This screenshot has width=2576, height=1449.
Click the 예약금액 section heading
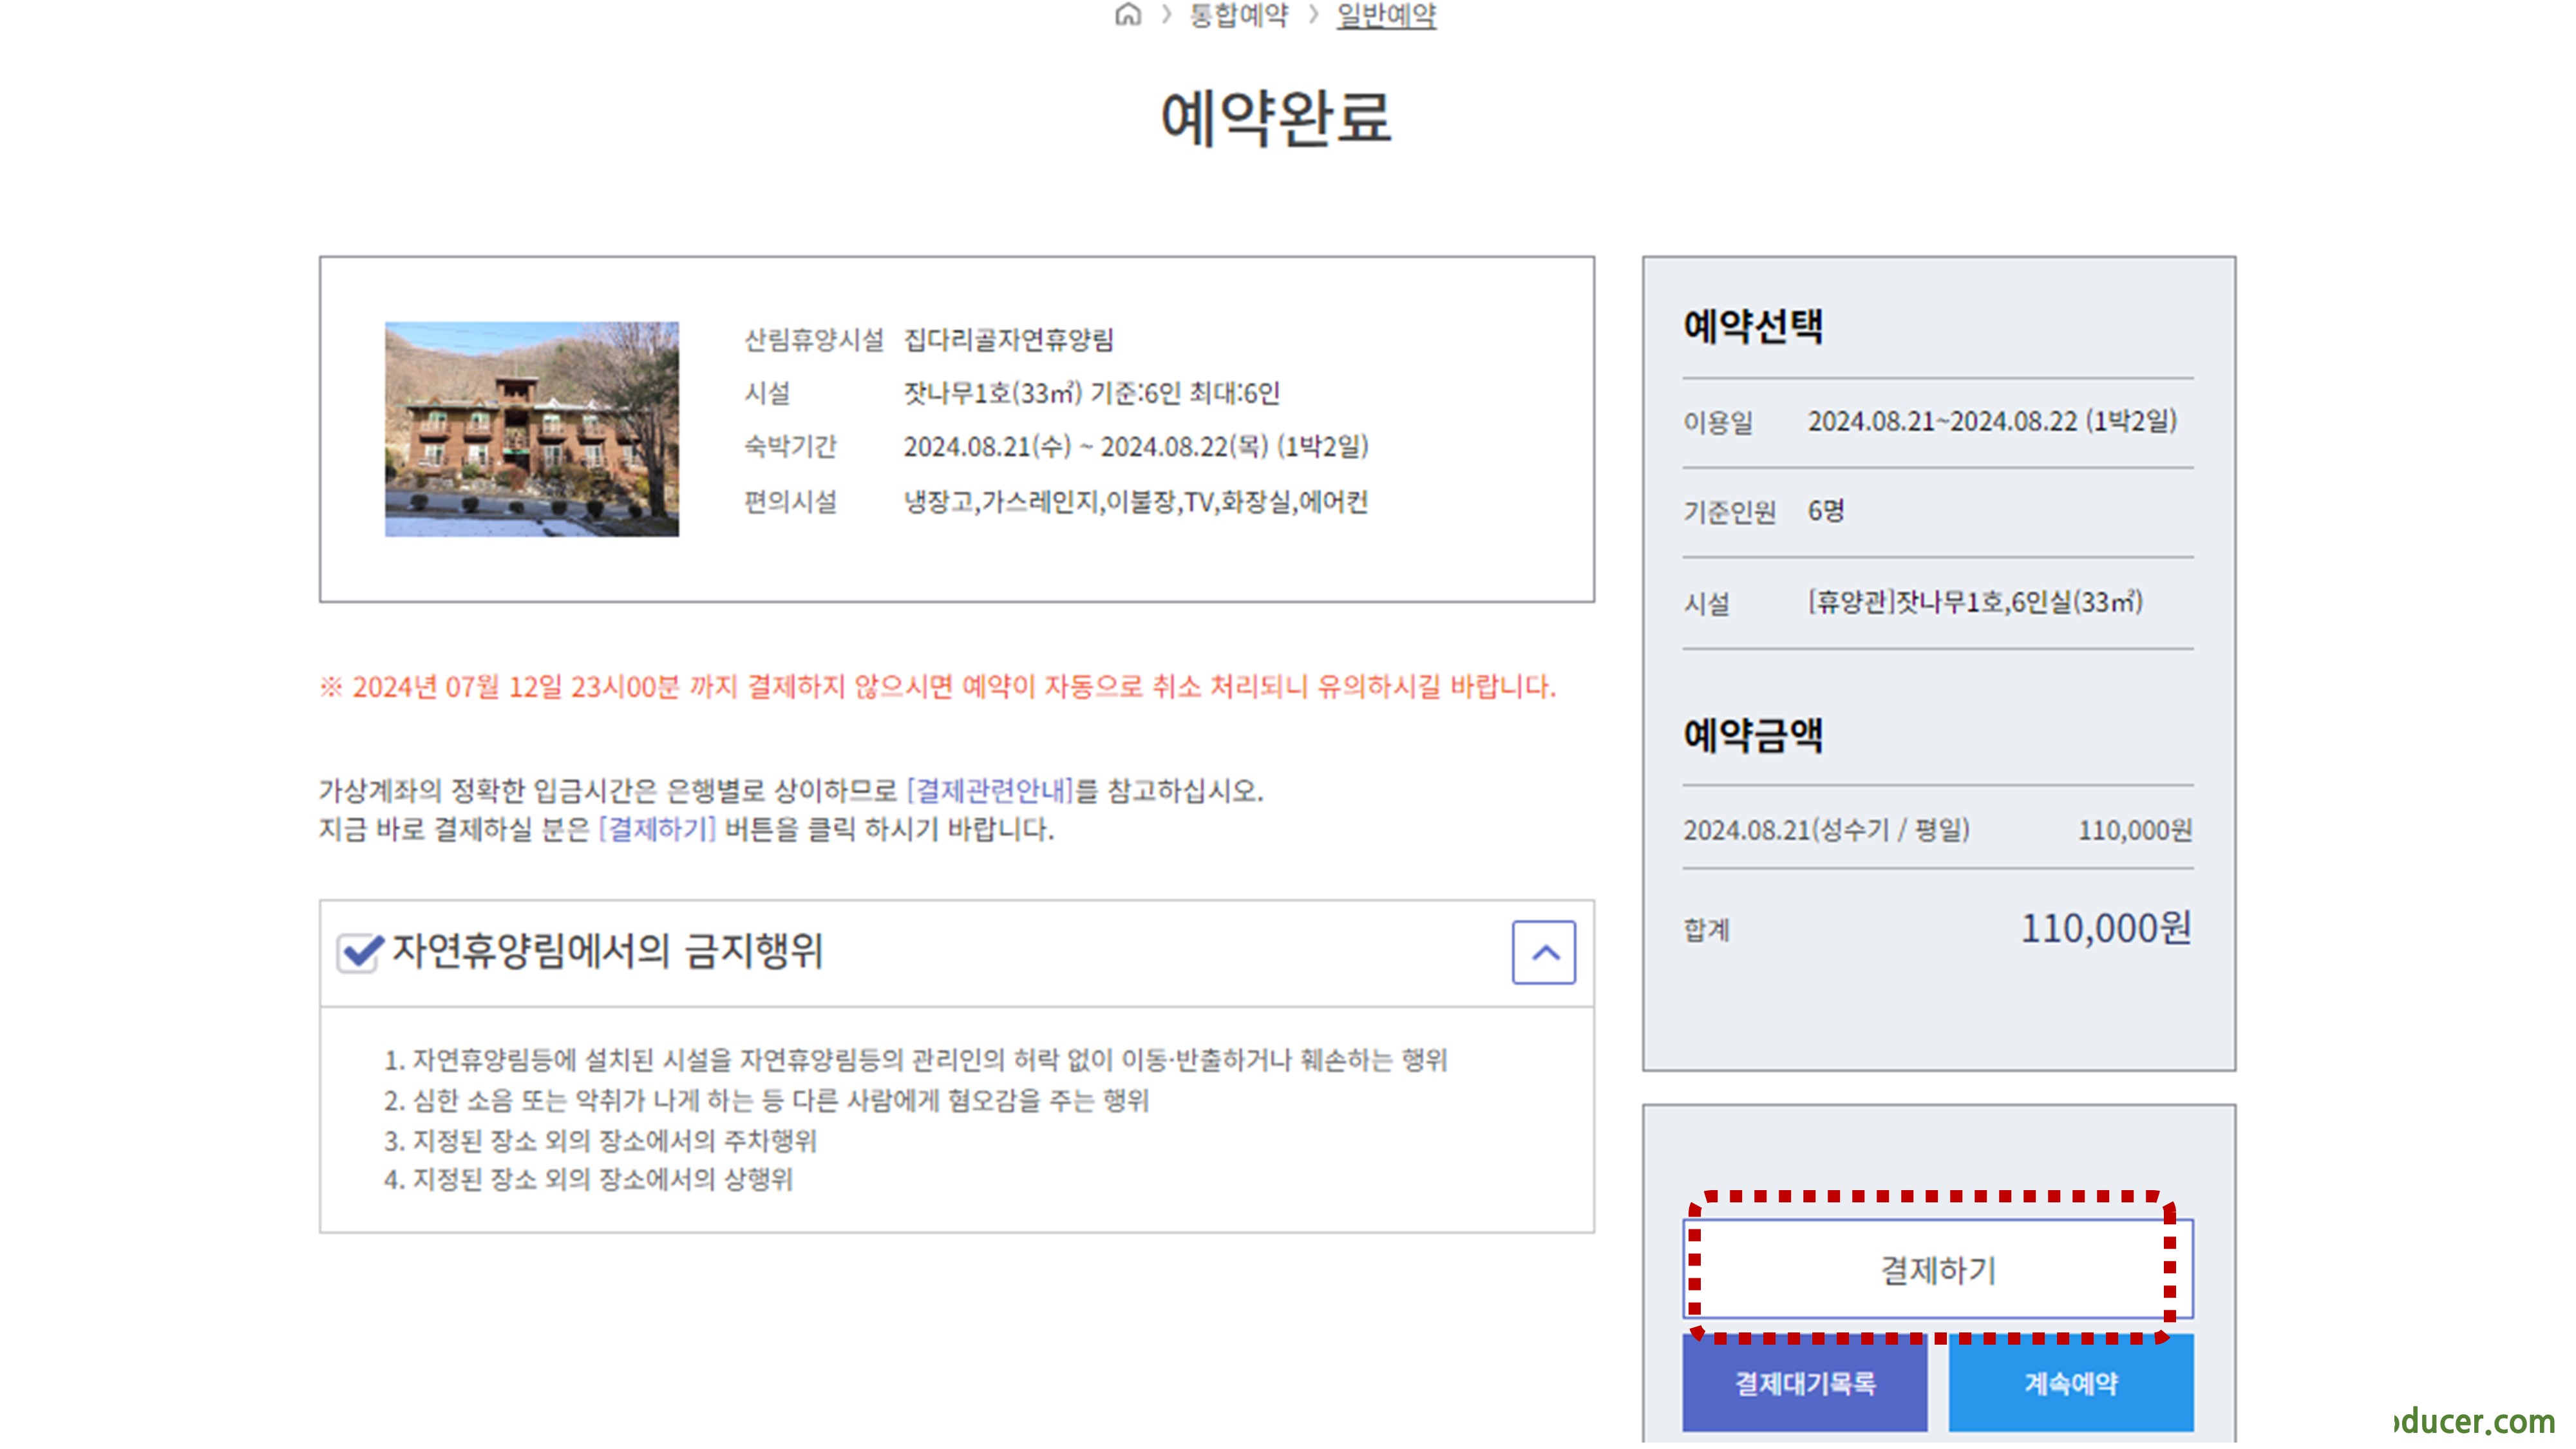click(x=1753, y=736)
